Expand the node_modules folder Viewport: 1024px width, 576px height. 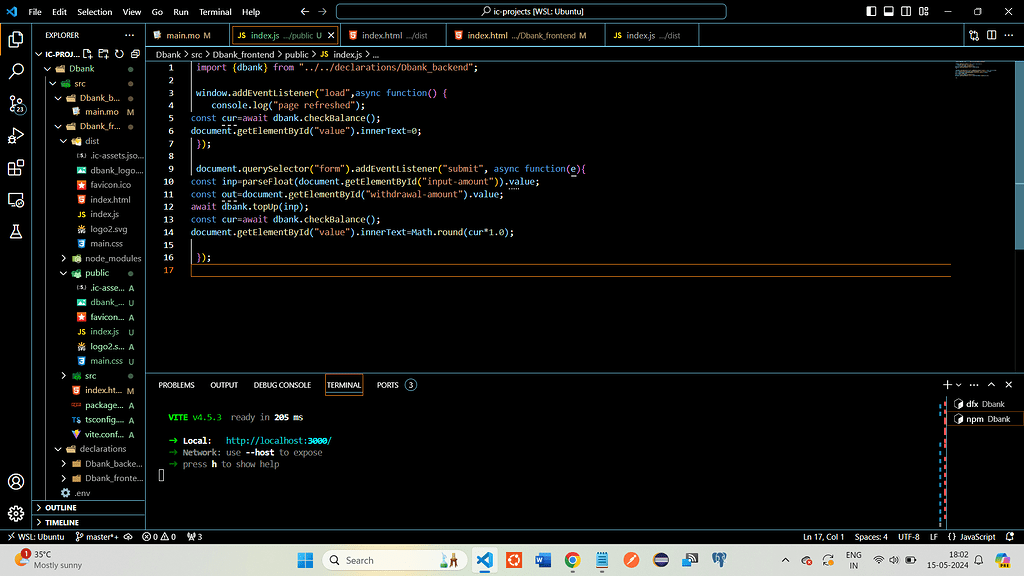63,259
